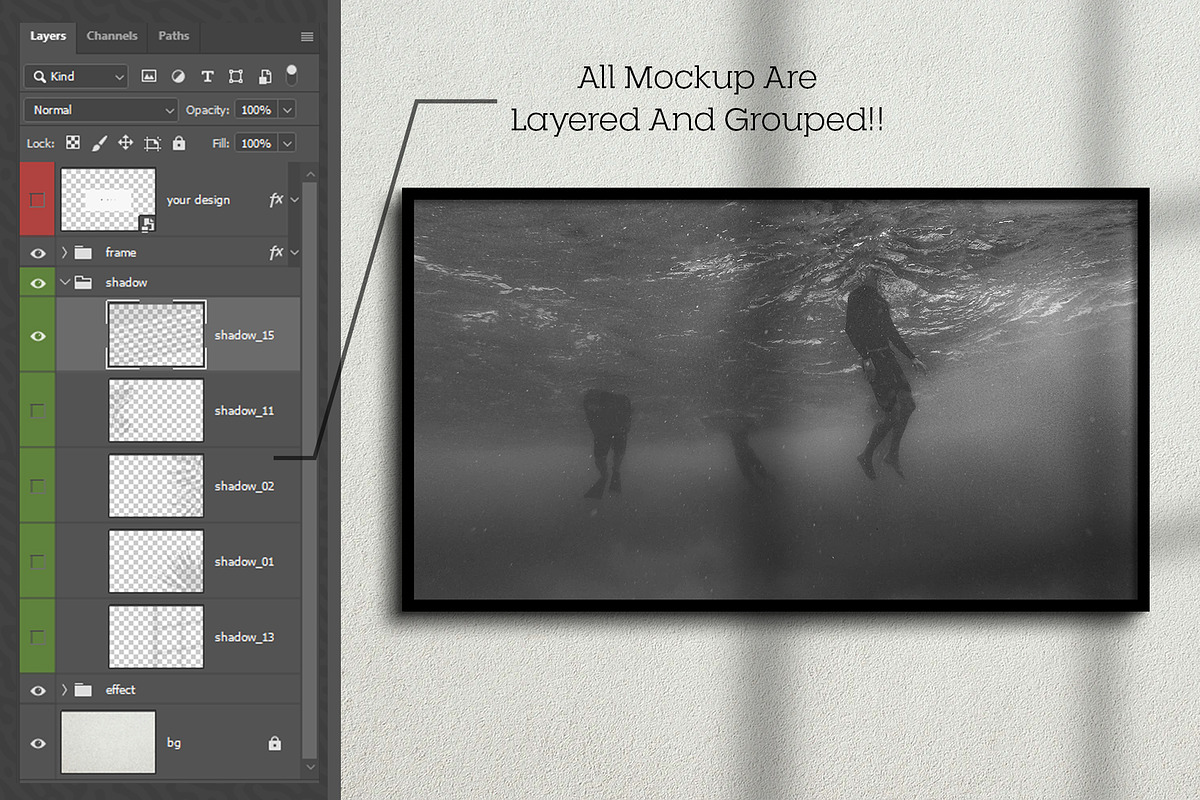The width and height of the screenshot is (1200, 800).
Task: Lock transparent pixels icon
Action: tap(72, 143)
